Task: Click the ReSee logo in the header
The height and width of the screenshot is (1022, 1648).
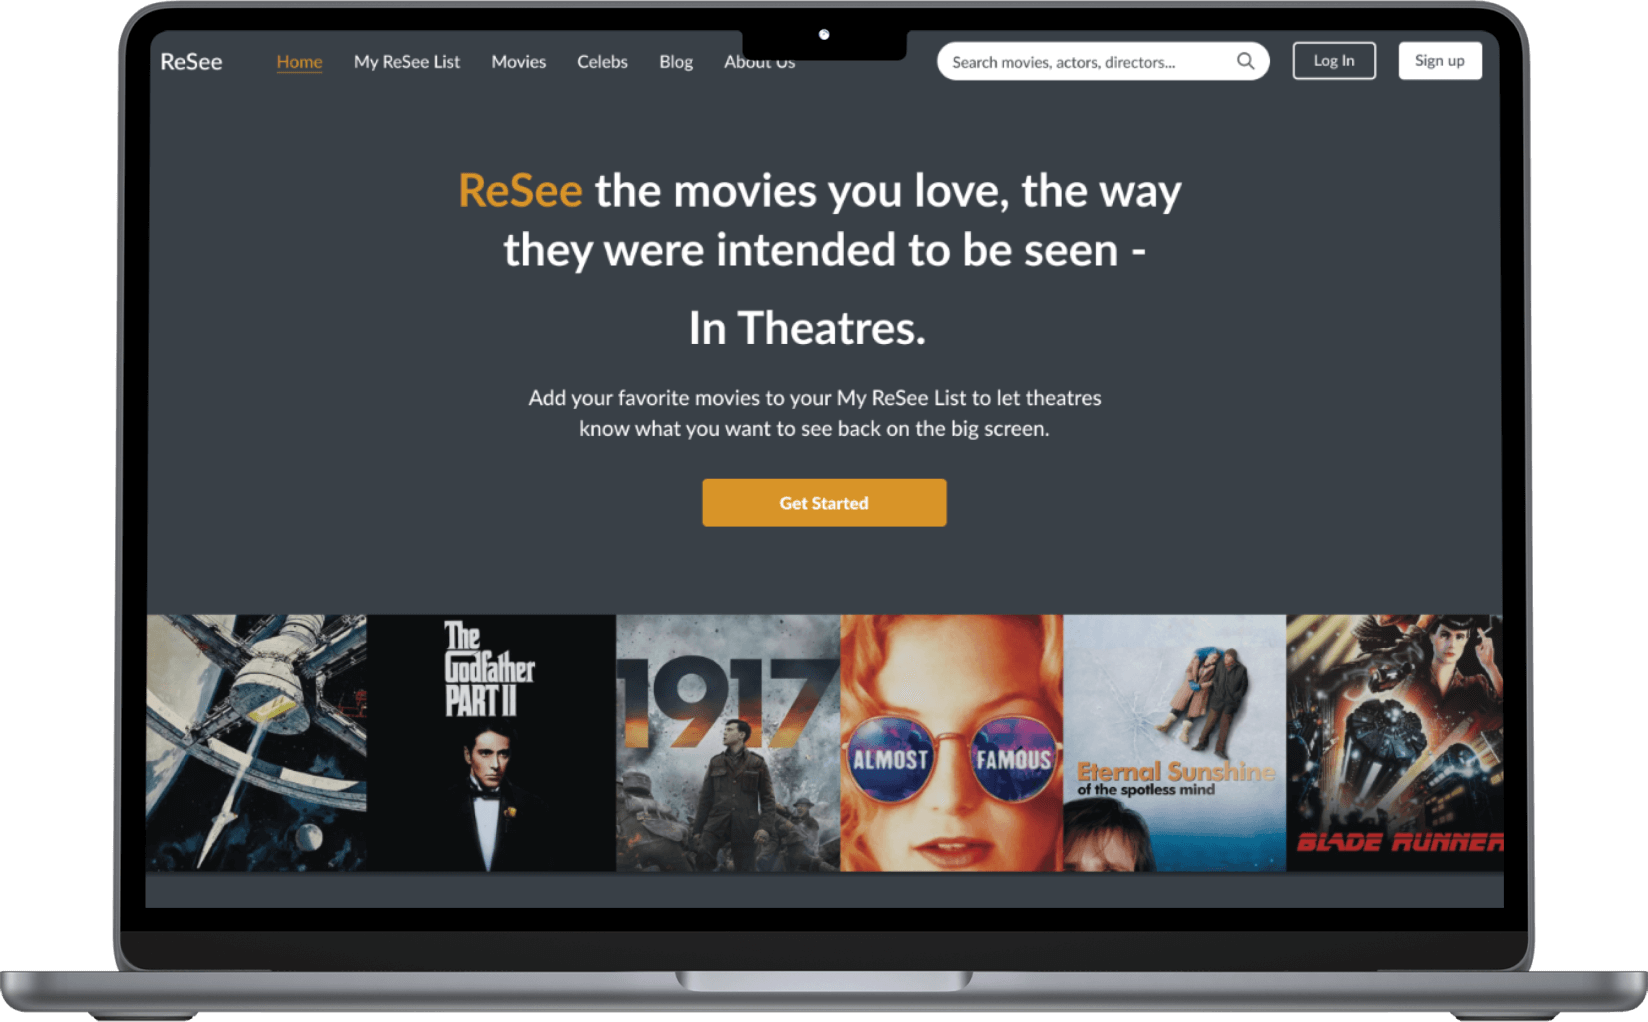Action: (191, 62)
